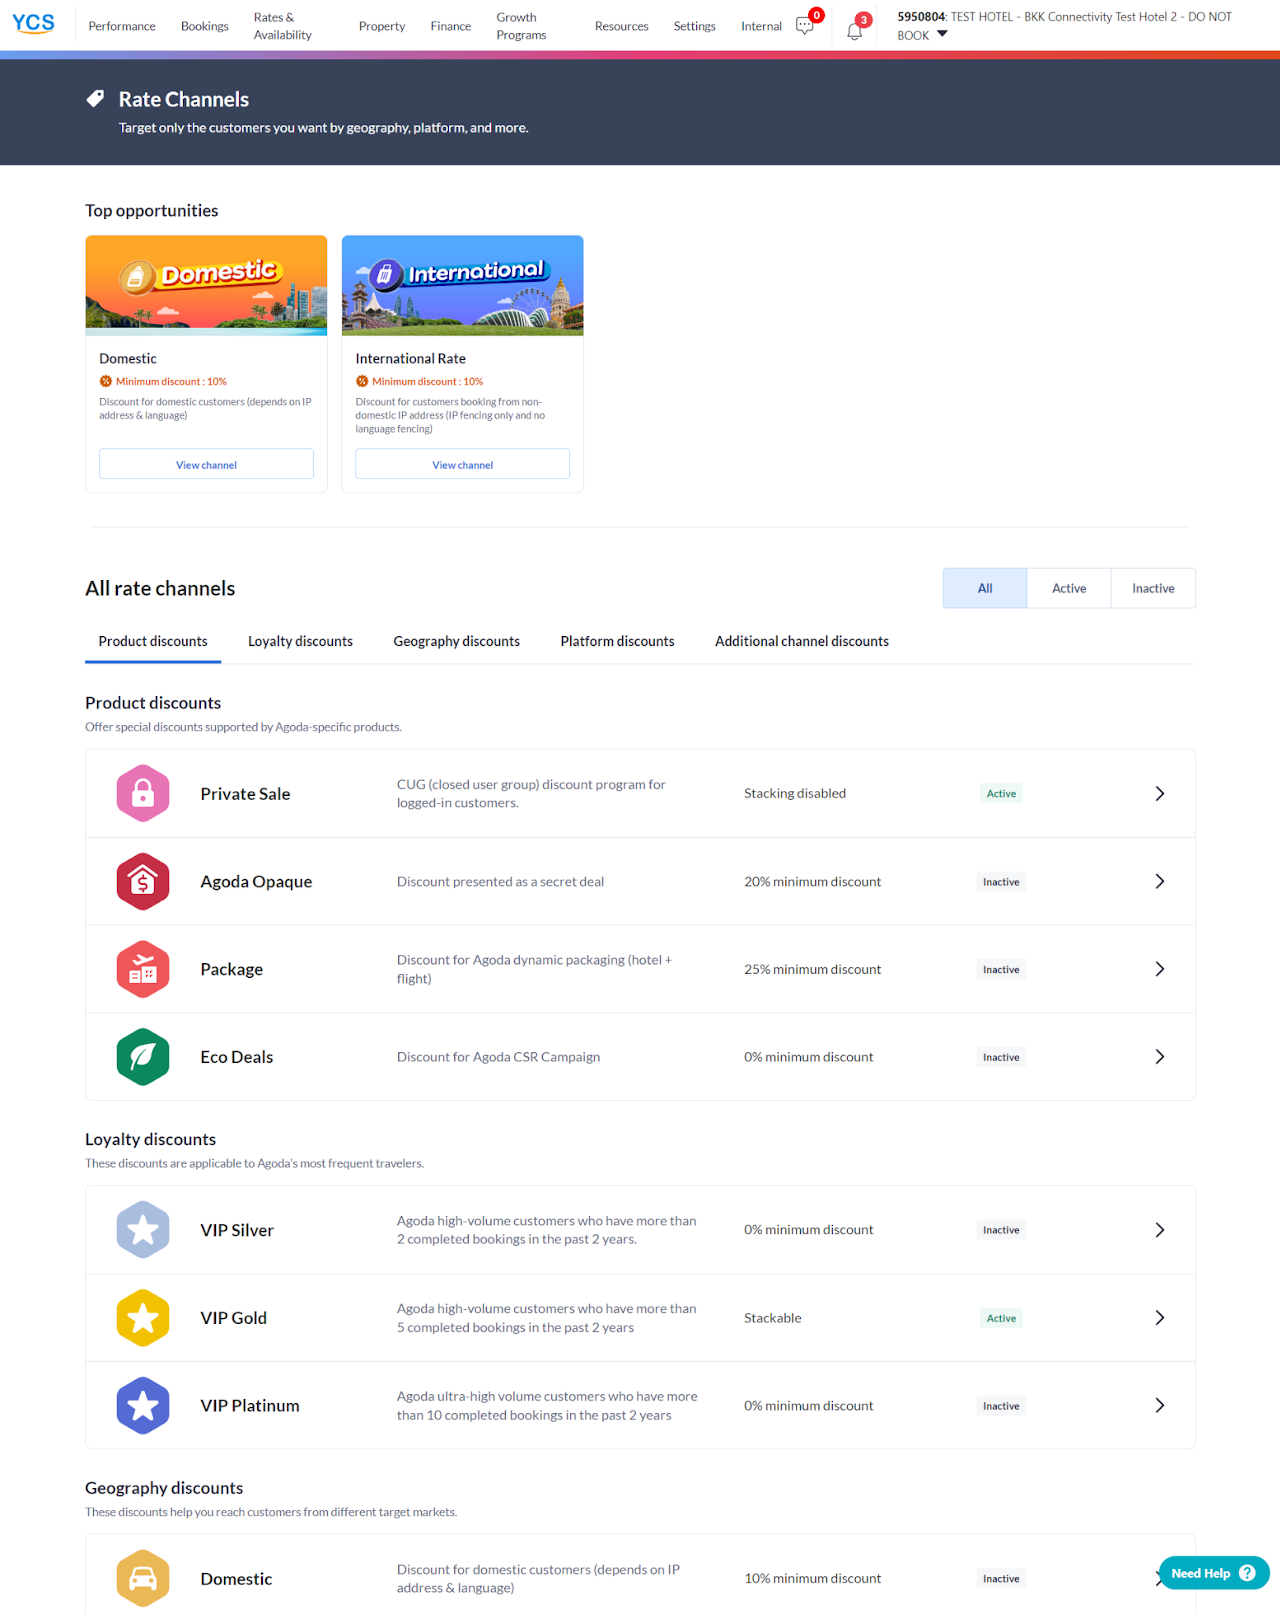Click 'Stacking disabled' text
The height and width of the screenshot is (1614, 1280).
click(795, 793)
